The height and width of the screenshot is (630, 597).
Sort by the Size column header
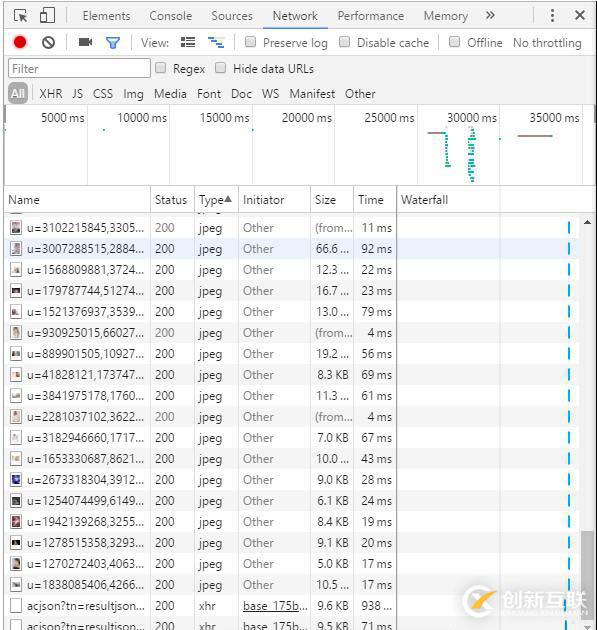[x=332, y=200]
